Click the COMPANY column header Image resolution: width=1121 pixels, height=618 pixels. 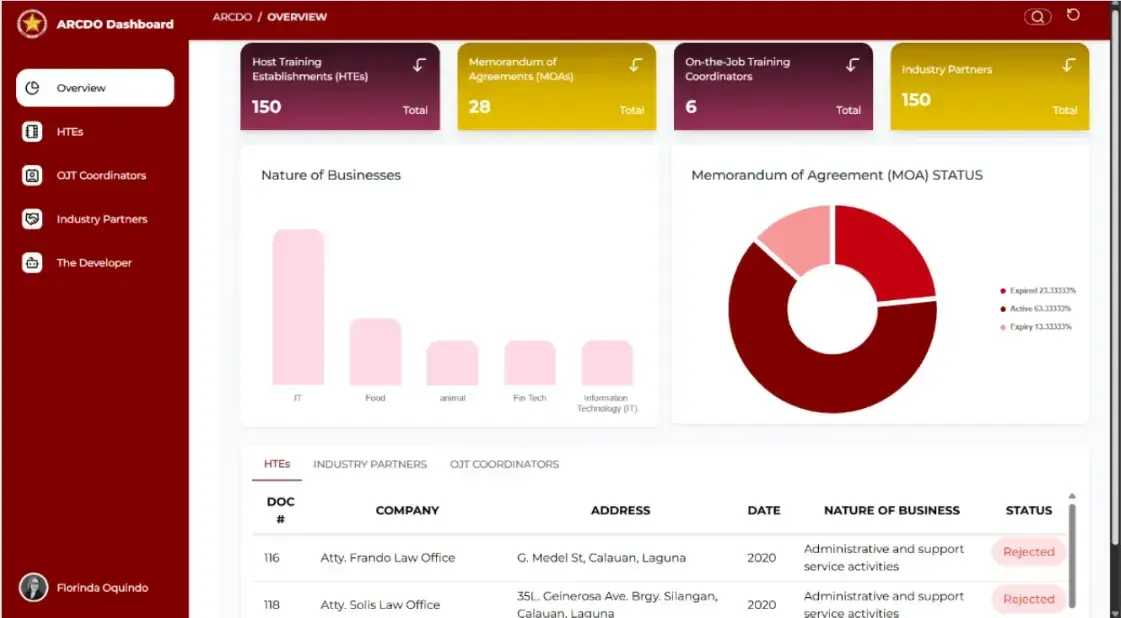pyautogui.click(x=408, y=510)
